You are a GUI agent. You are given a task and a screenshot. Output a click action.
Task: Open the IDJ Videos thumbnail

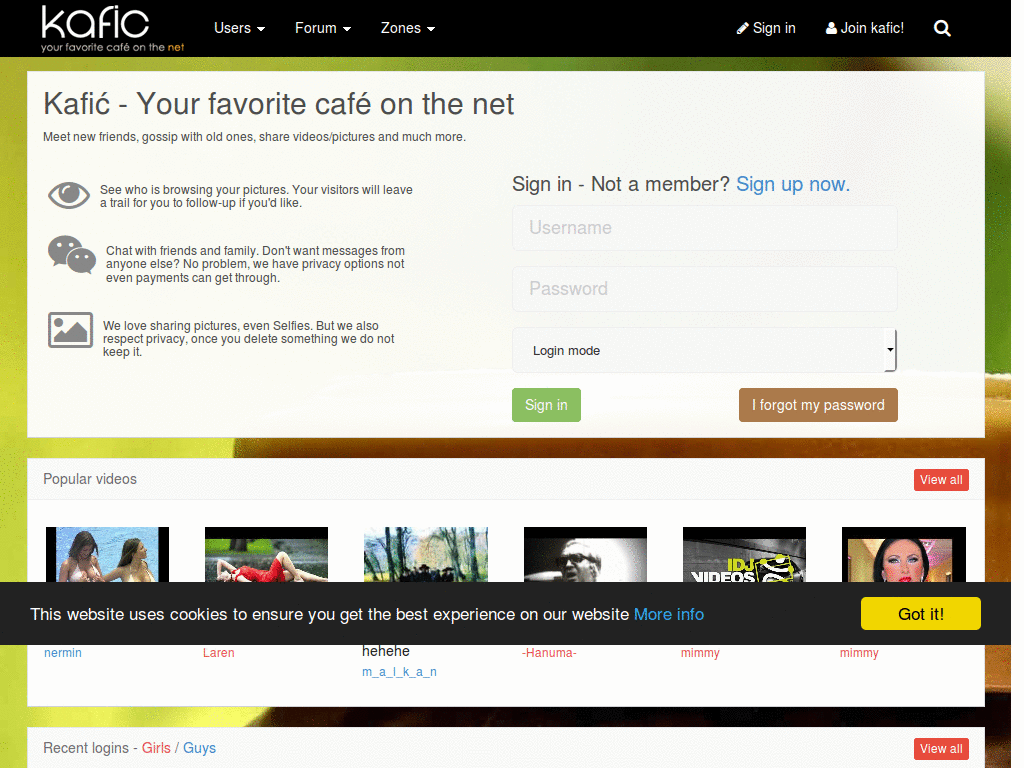coord(744,554)
